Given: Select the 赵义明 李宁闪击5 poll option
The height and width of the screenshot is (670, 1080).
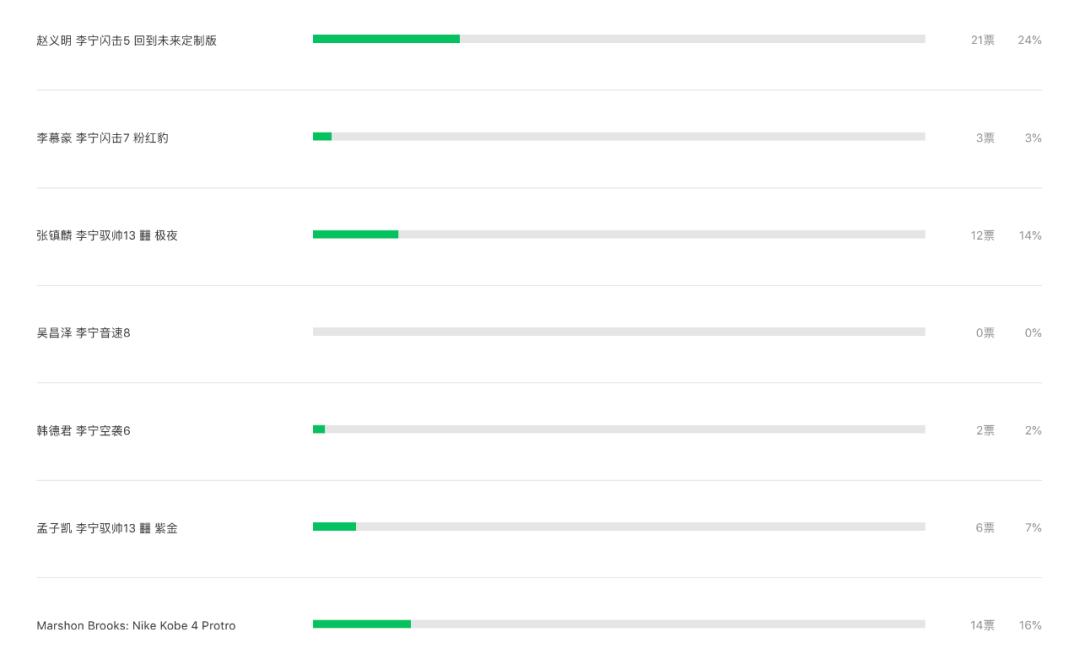Looking at the screenshot, I should coord(126,40).
